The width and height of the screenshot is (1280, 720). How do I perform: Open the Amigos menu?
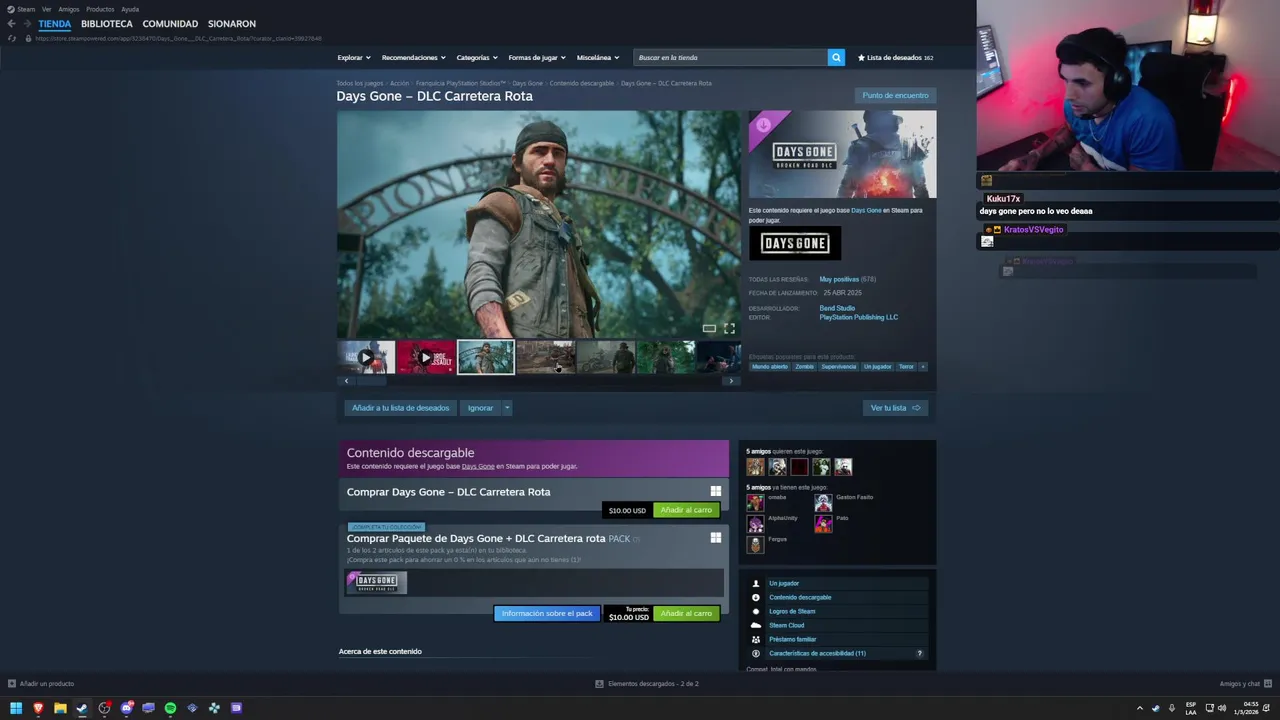(x=69, y=9)
